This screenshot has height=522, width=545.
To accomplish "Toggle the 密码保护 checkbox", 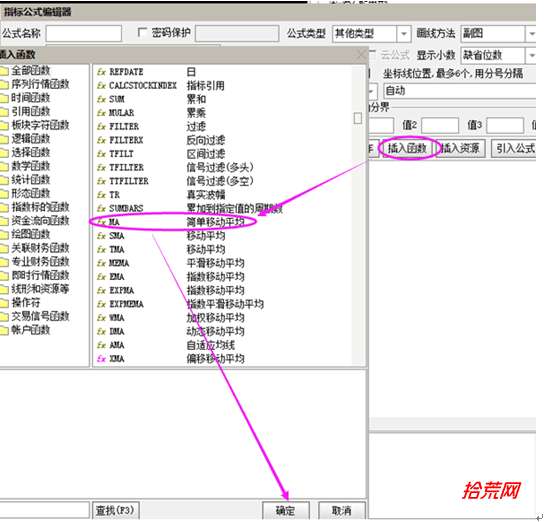I will (142, 33).
